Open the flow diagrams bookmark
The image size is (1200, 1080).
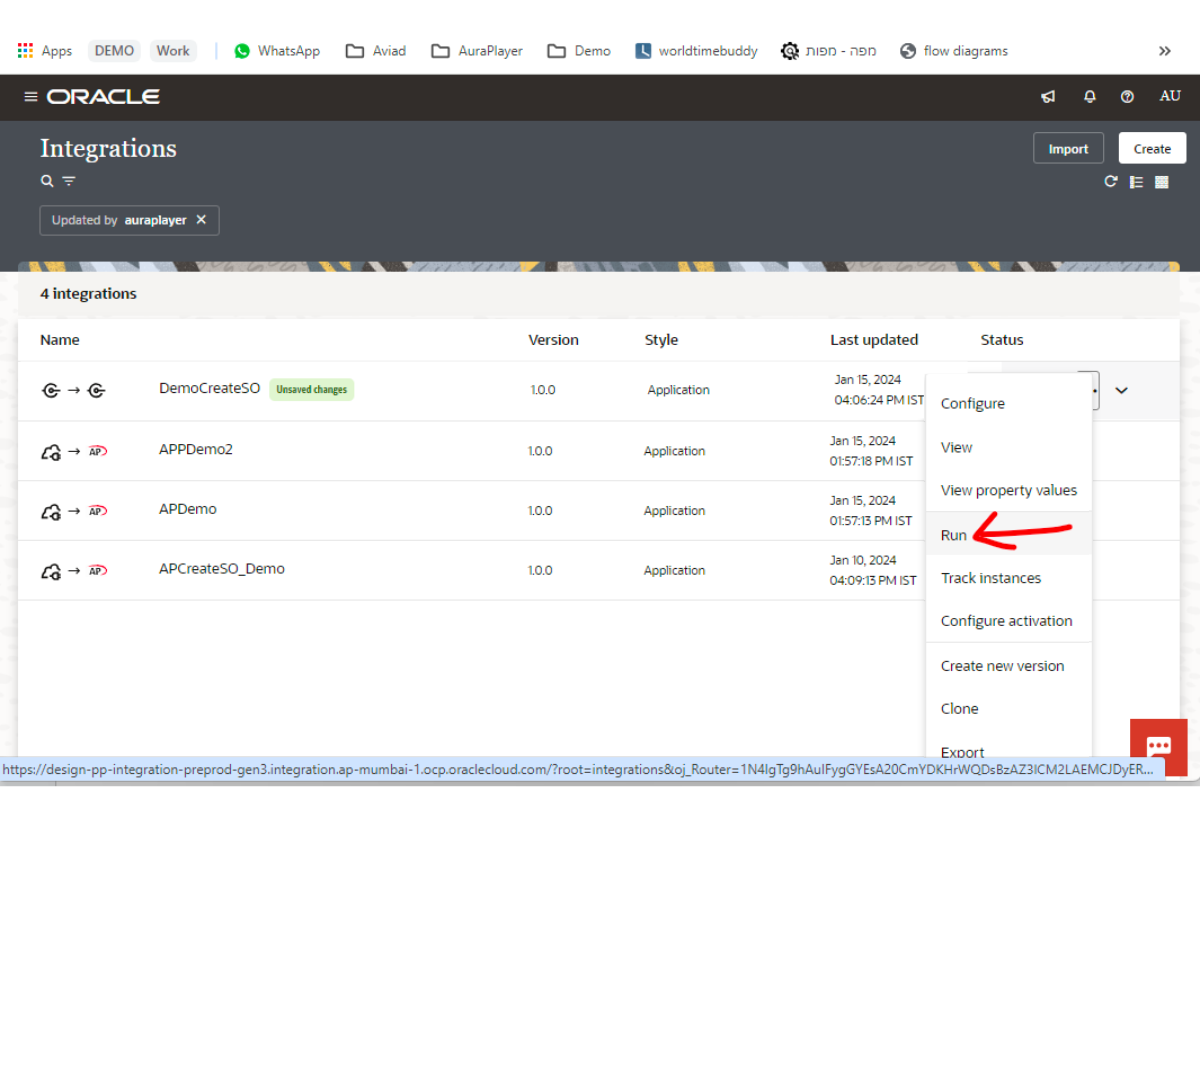[x=954, y=51]
